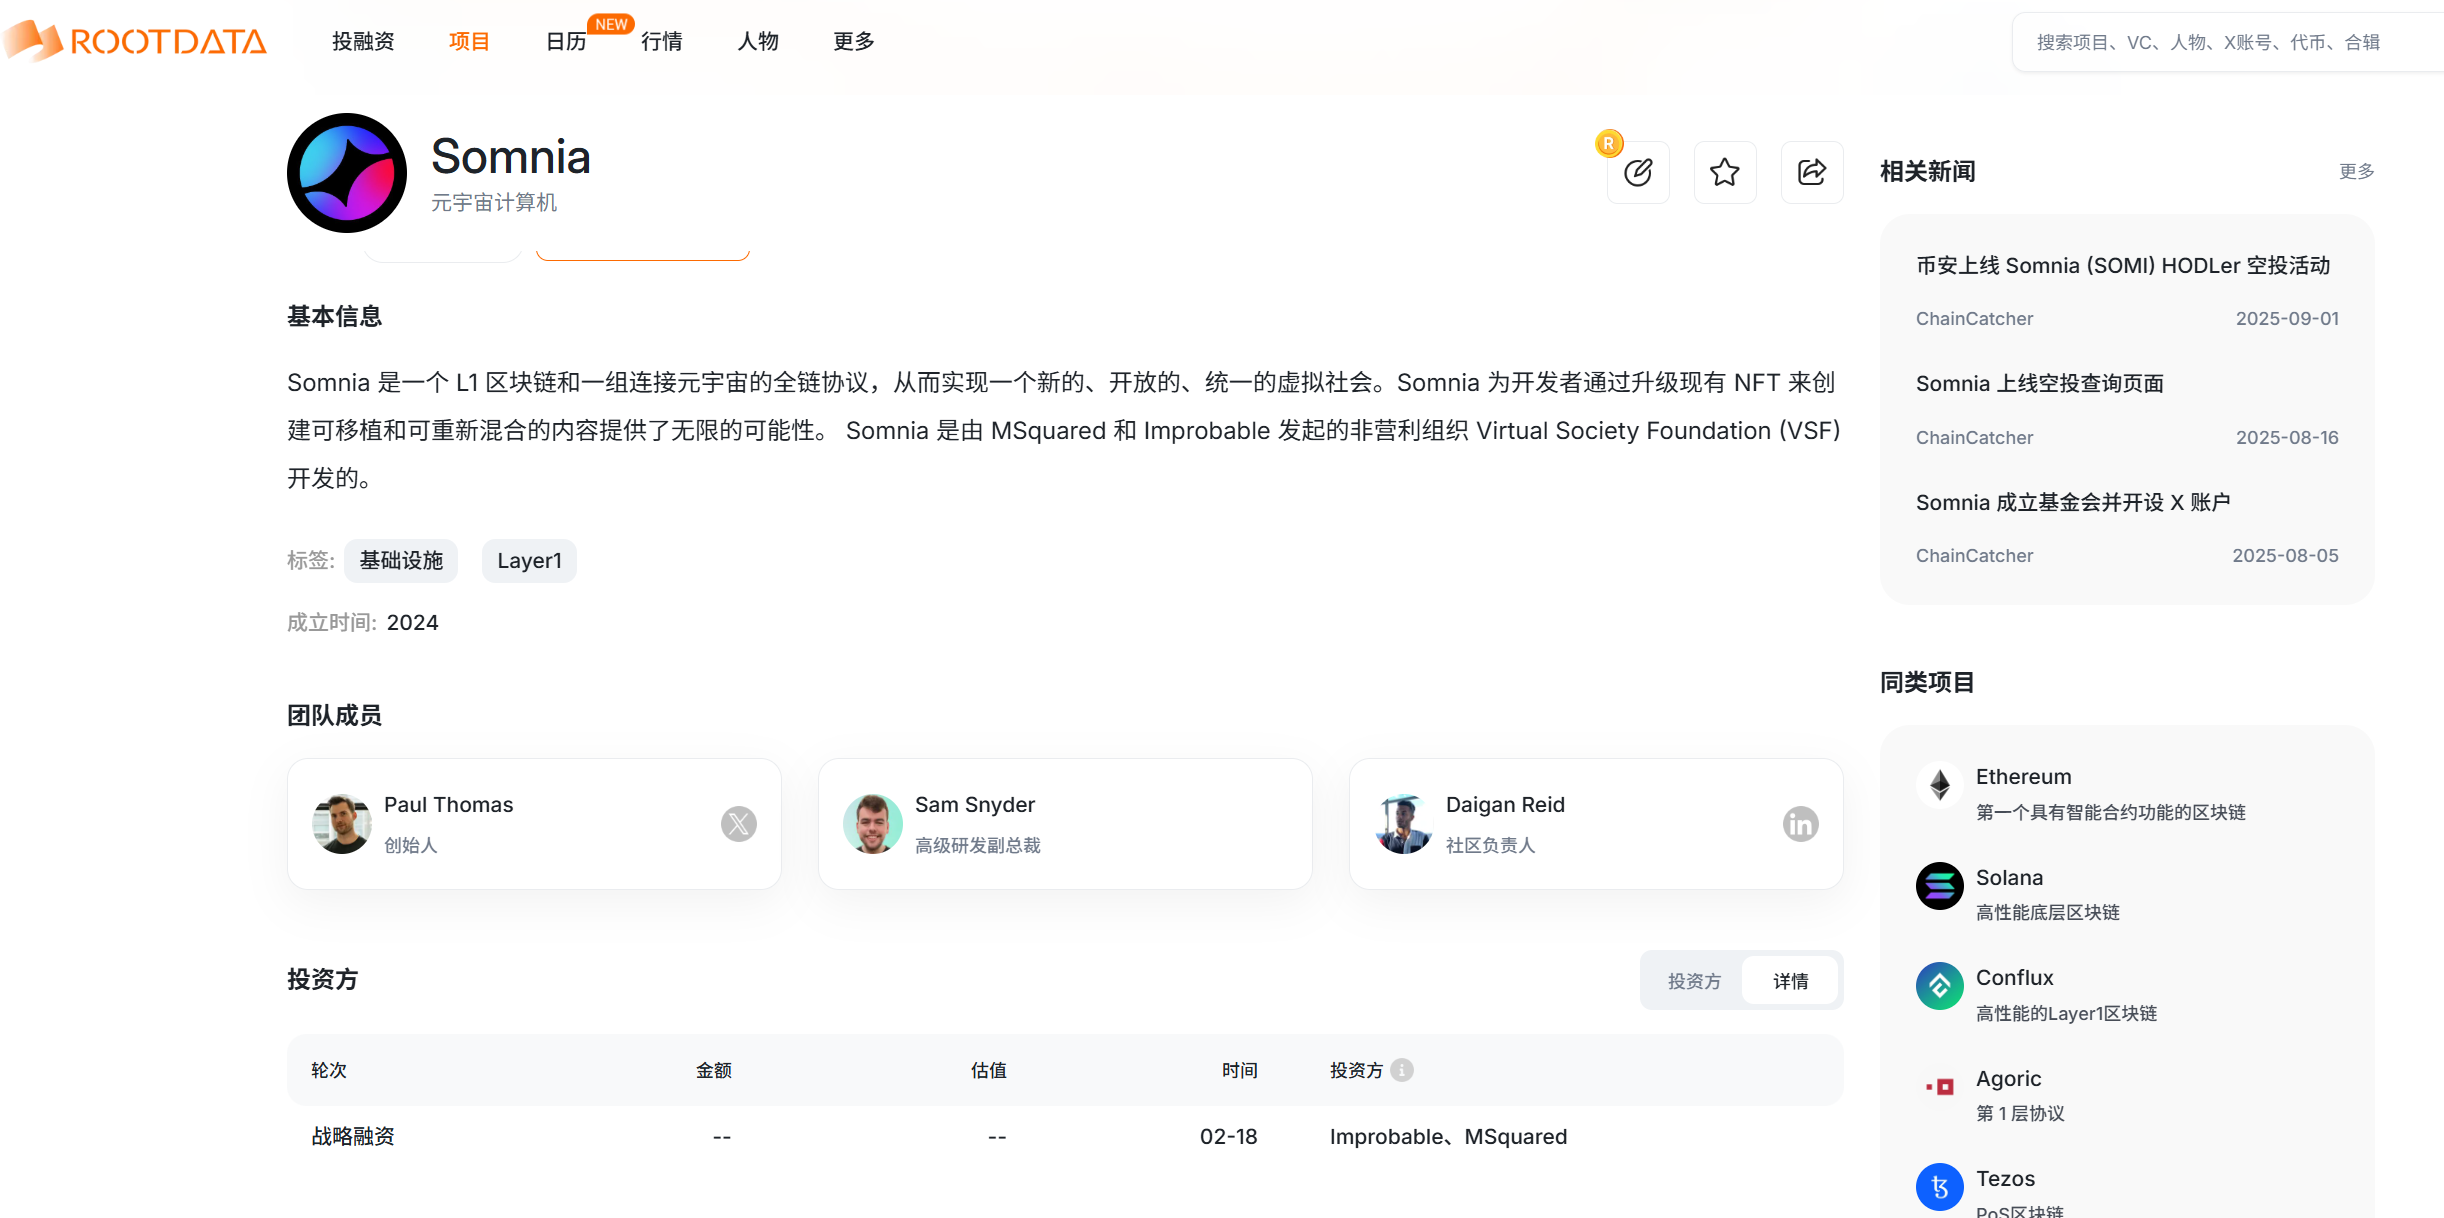The width and height of the screenshot is (2444, 1218).
Task: Open MSquared investor link
Action: tap(1516, 1137)
